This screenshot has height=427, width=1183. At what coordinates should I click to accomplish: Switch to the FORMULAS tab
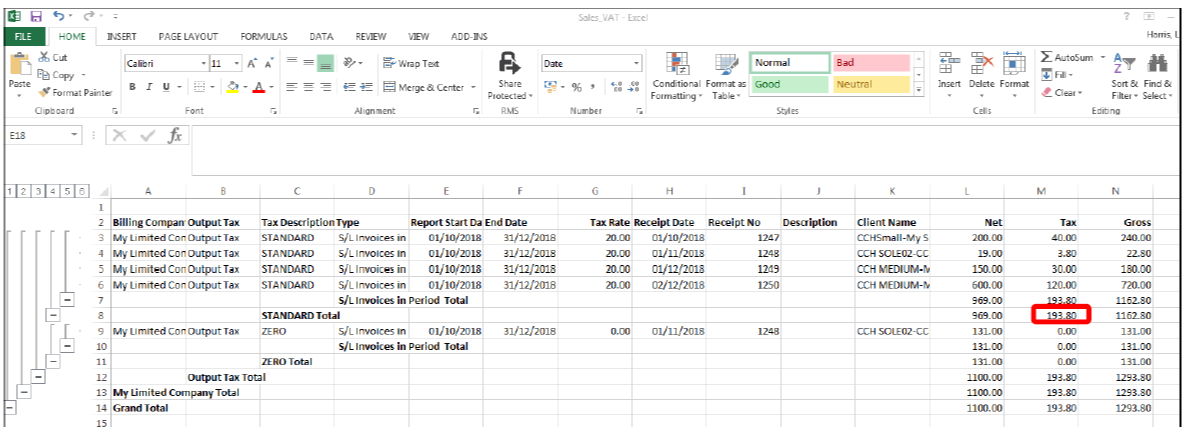[x=263, y=36]
